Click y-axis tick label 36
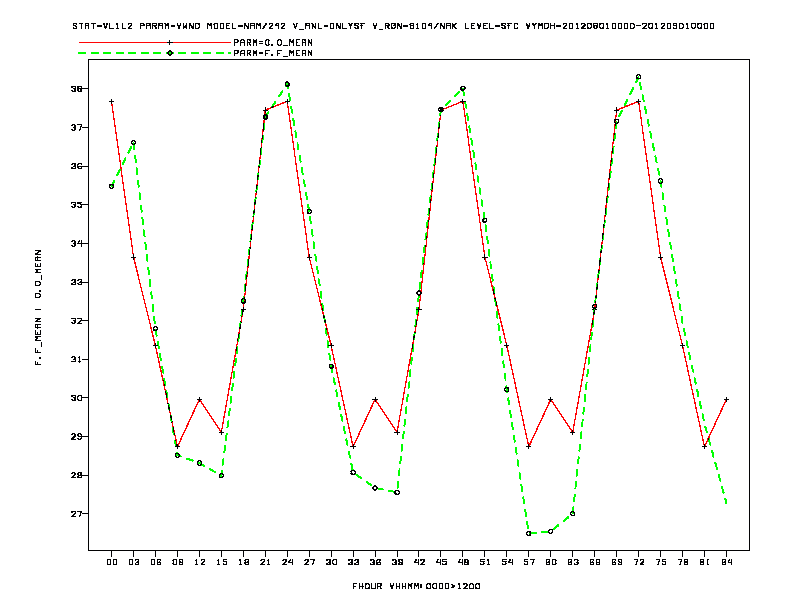The height and width of the screenshot is (612, 792). 77,166
